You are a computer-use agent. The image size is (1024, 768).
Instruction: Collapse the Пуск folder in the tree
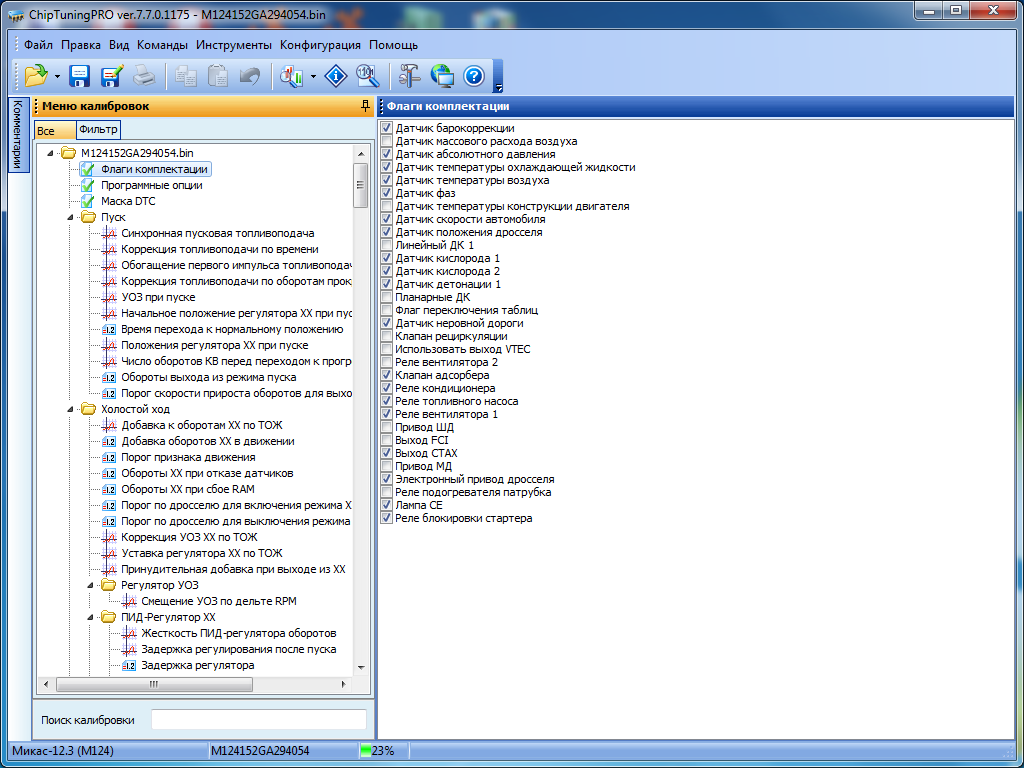tap(71, 217)
